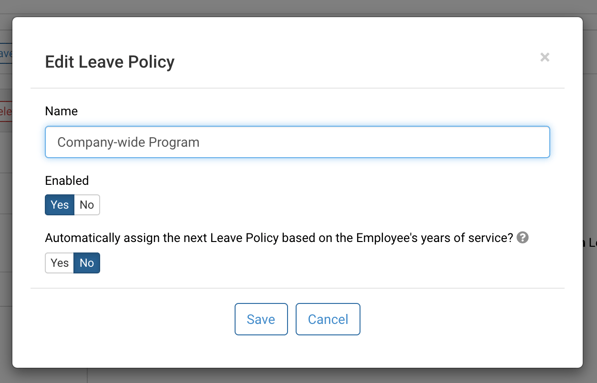Save the leave policy changes
Image resolution: width=597 pixels, height=383 pixels.
pyautogui.click(x=261, y=319)
